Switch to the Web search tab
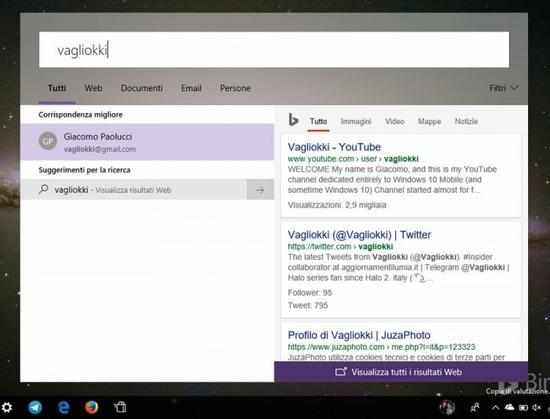 click(x=93, y=88)
